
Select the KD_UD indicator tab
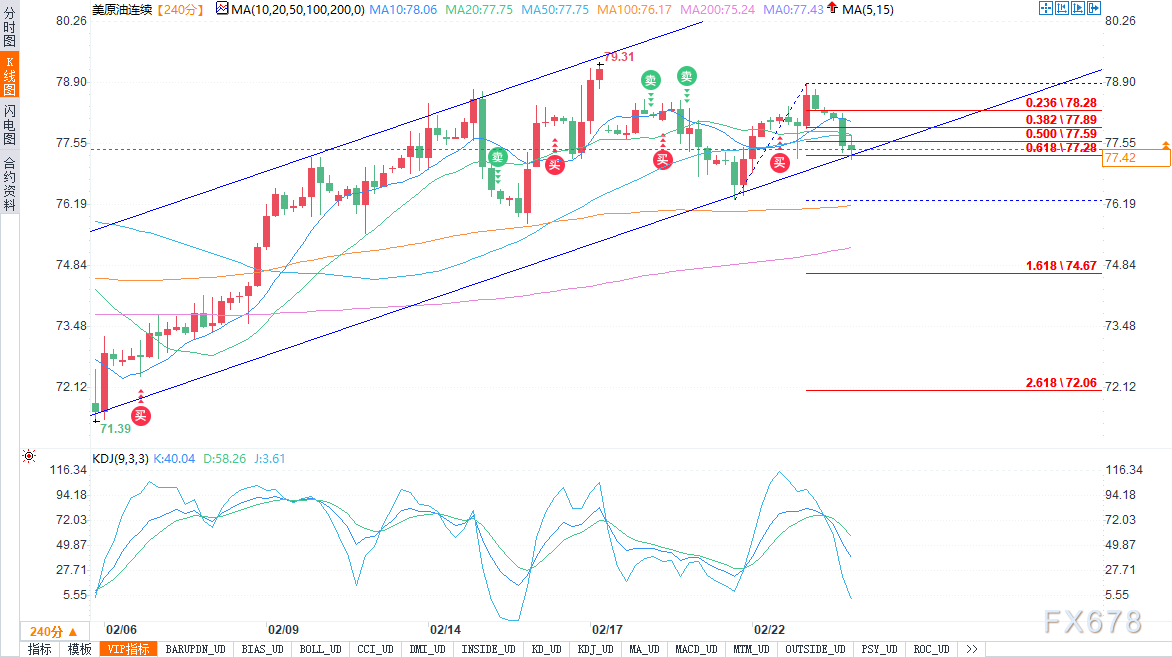(x=546, y=649)
